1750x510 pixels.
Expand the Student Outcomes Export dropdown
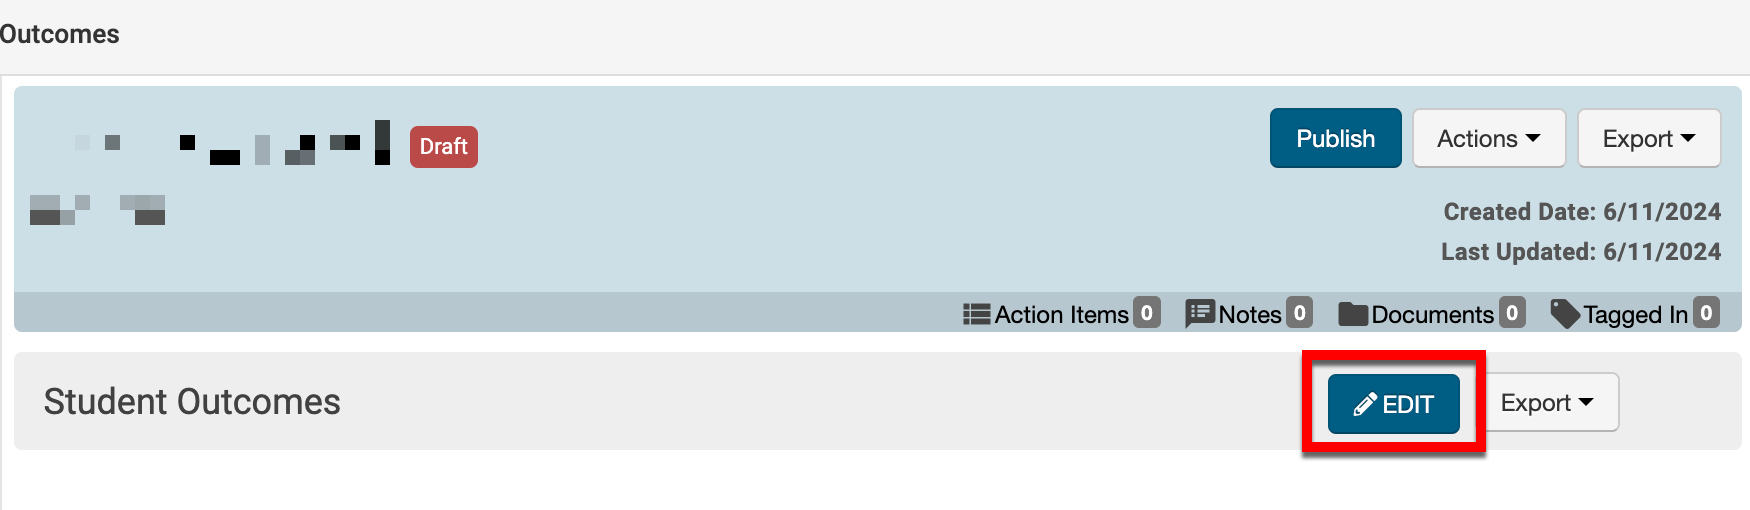pyautogui.click(x=1546, y=402)
